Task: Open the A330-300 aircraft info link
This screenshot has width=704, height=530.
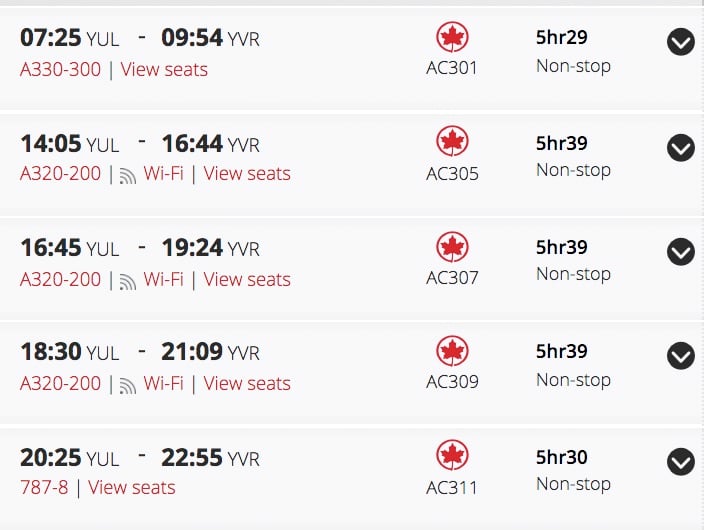Action: click(x=61, y=70)
